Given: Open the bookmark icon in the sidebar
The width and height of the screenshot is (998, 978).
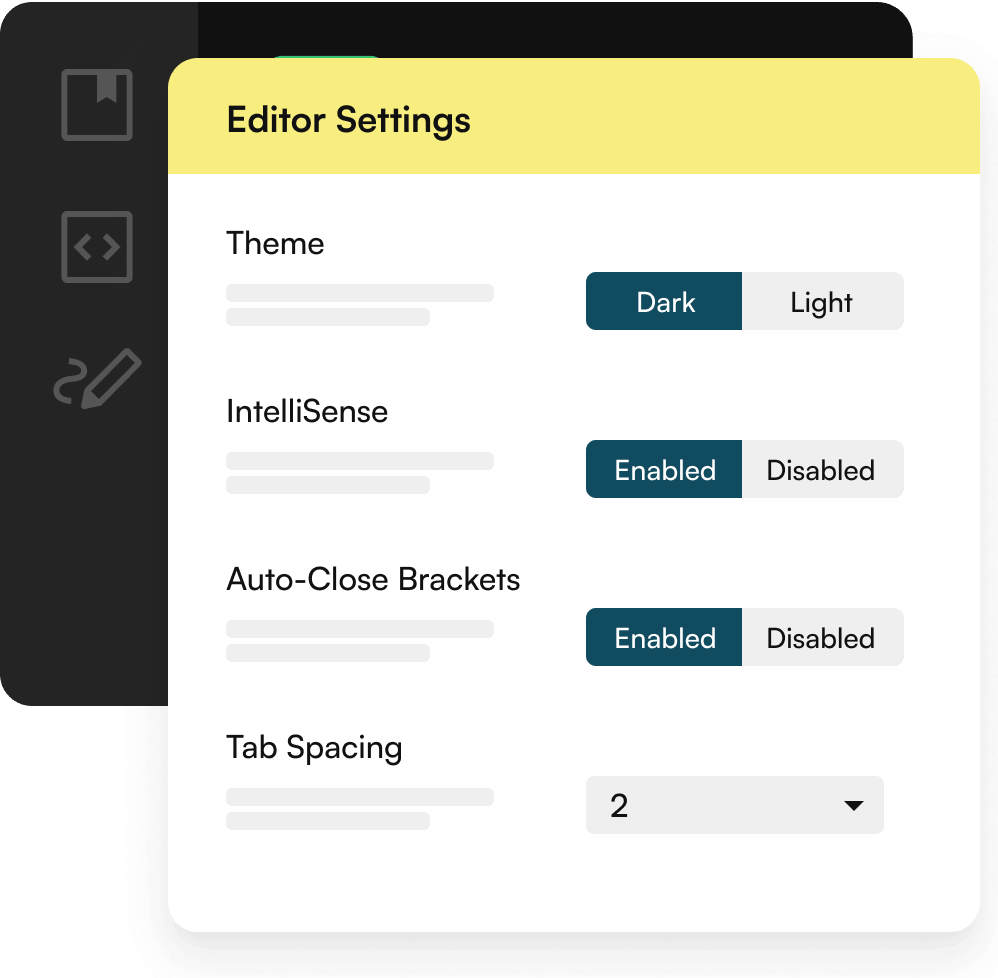Looking at the screenshot, I should (x=97, y=104).
